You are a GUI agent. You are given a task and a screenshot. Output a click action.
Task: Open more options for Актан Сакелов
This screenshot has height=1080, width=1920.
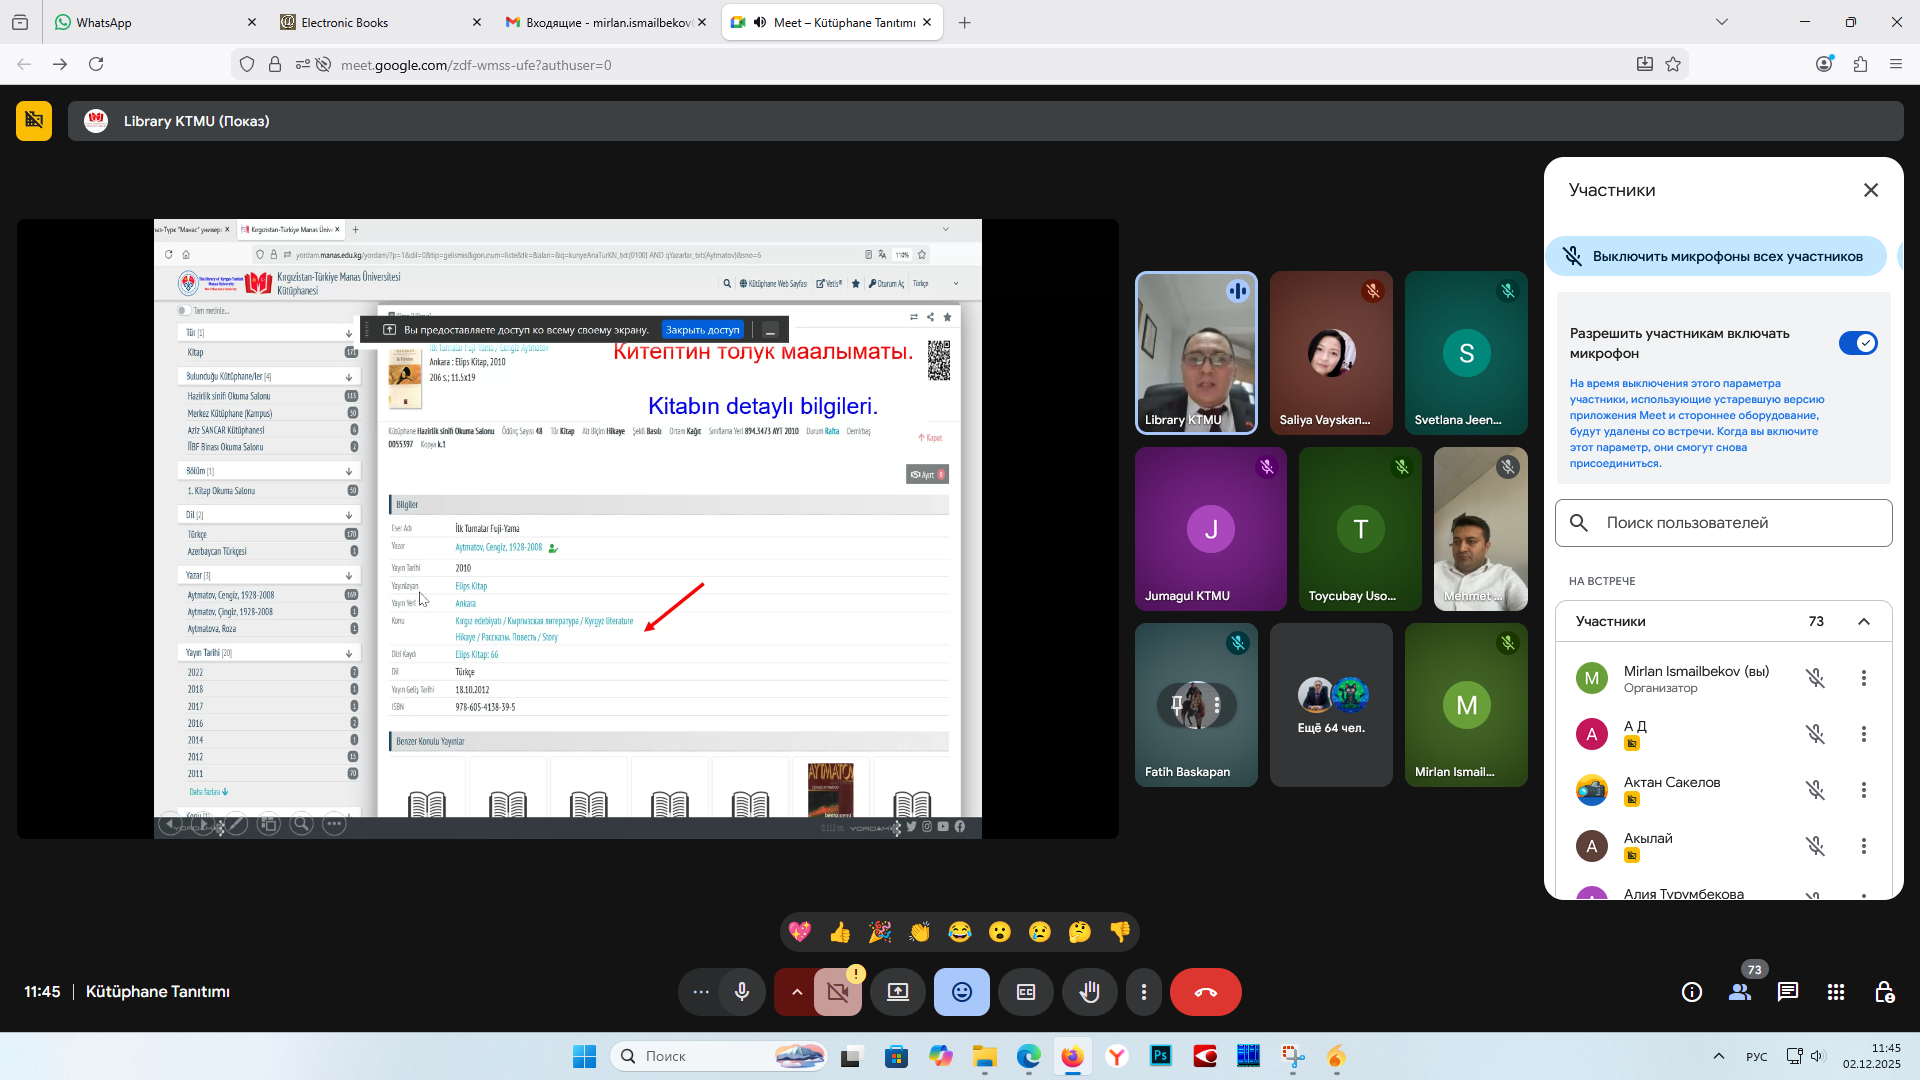tap(1864, 790)
